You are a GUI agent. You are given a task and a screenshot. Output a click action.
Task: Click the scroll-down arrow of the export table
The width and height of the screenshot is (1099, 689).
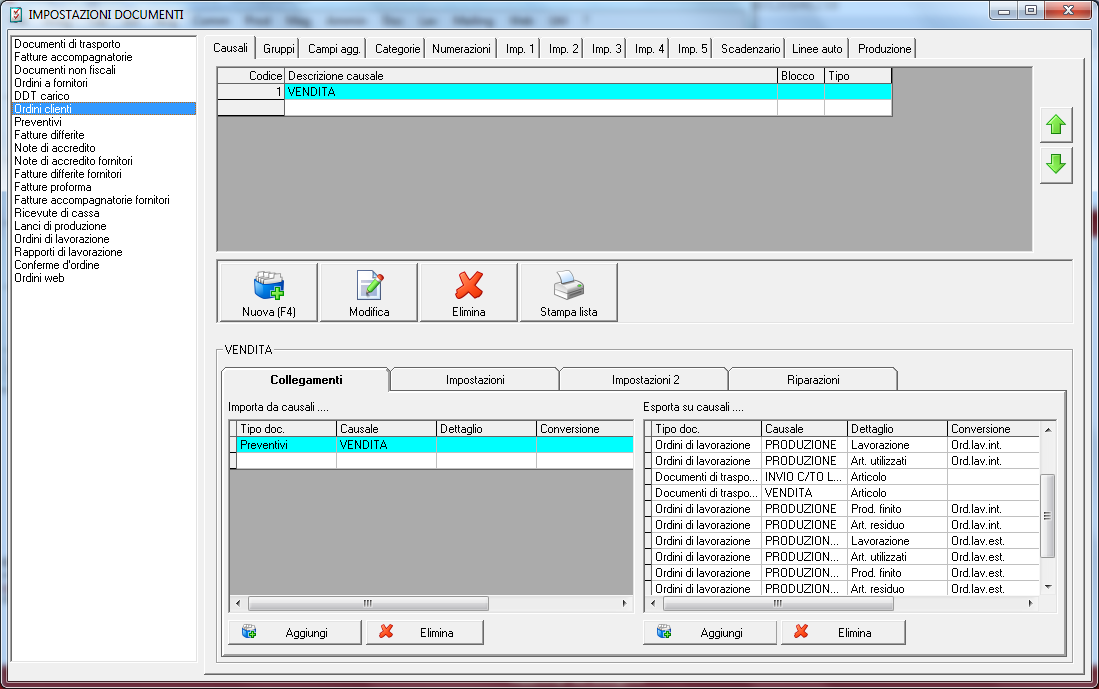[x=1048, y=587]
